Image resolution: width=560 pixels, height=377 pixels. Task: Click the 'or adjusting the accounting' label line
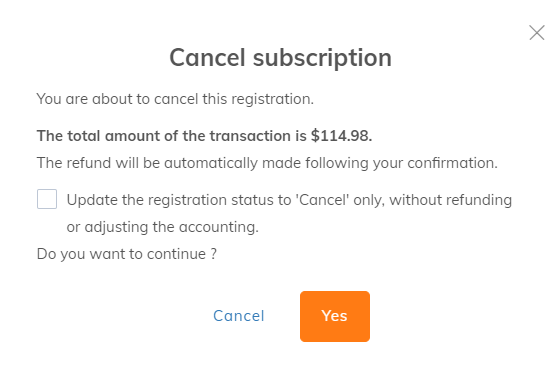click(x=162, y=227)
